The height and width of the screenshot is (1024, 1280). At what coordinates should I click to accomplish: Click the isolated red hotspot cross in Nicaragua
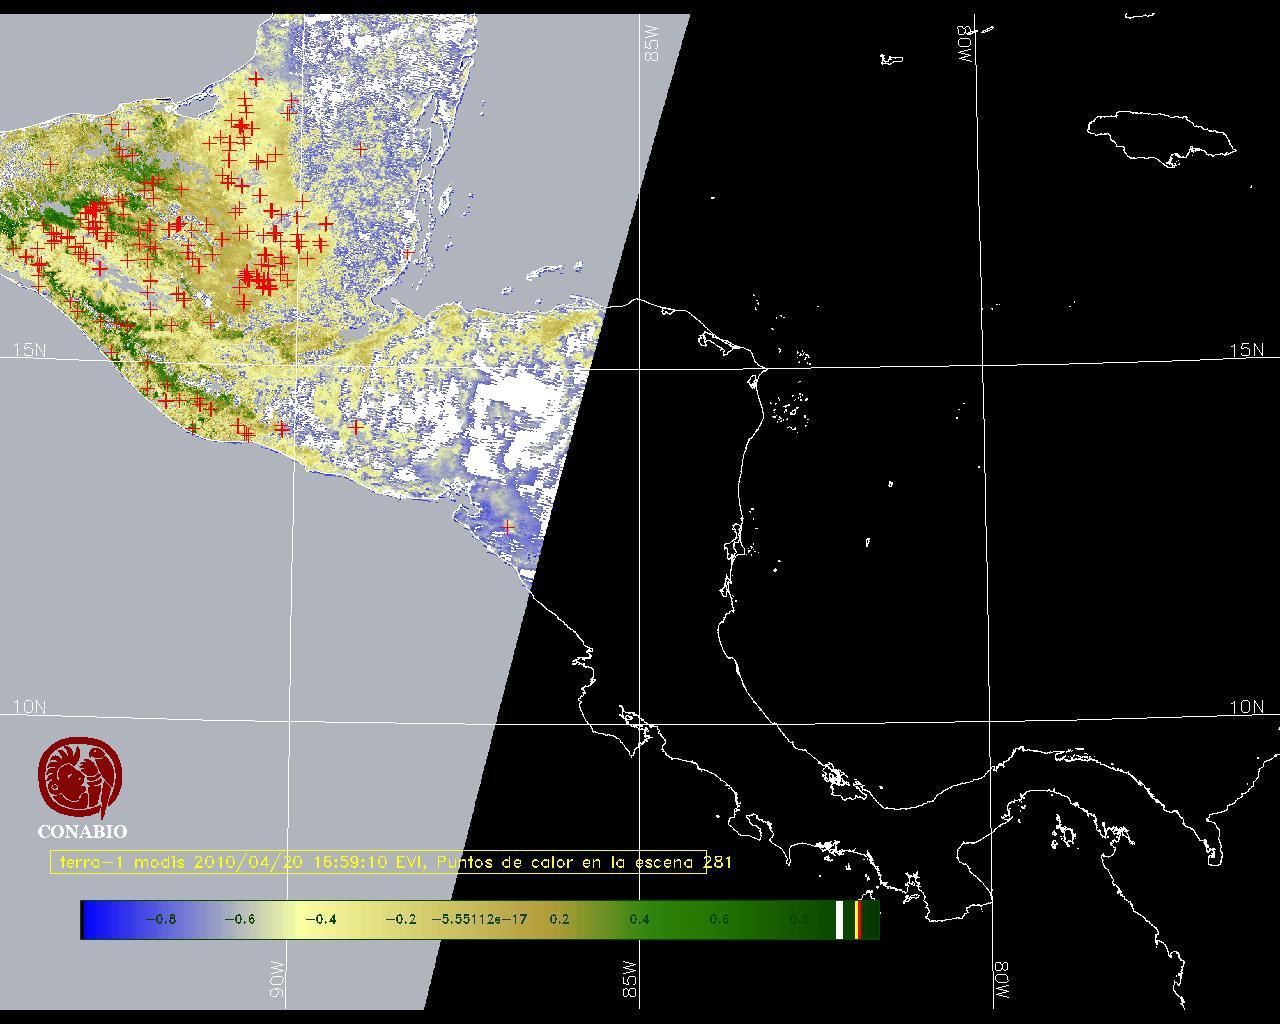[x=508, y=526]
